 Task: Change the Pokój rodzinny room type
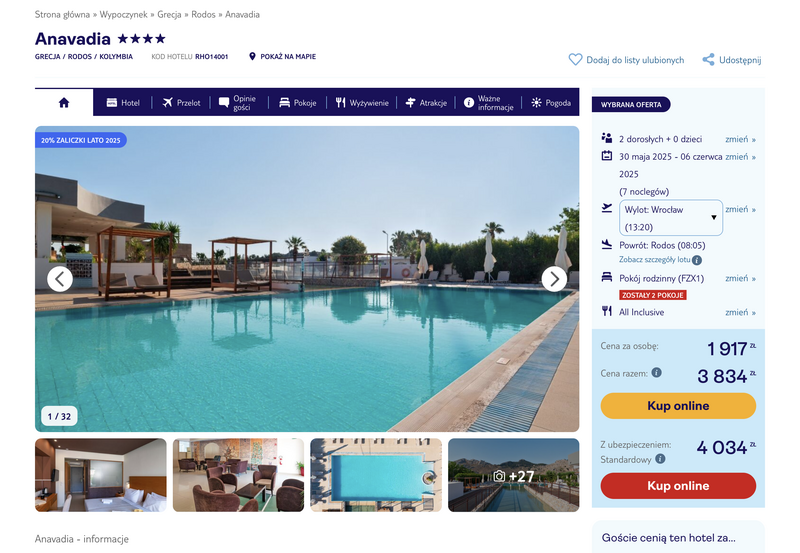tap(740, 279)
